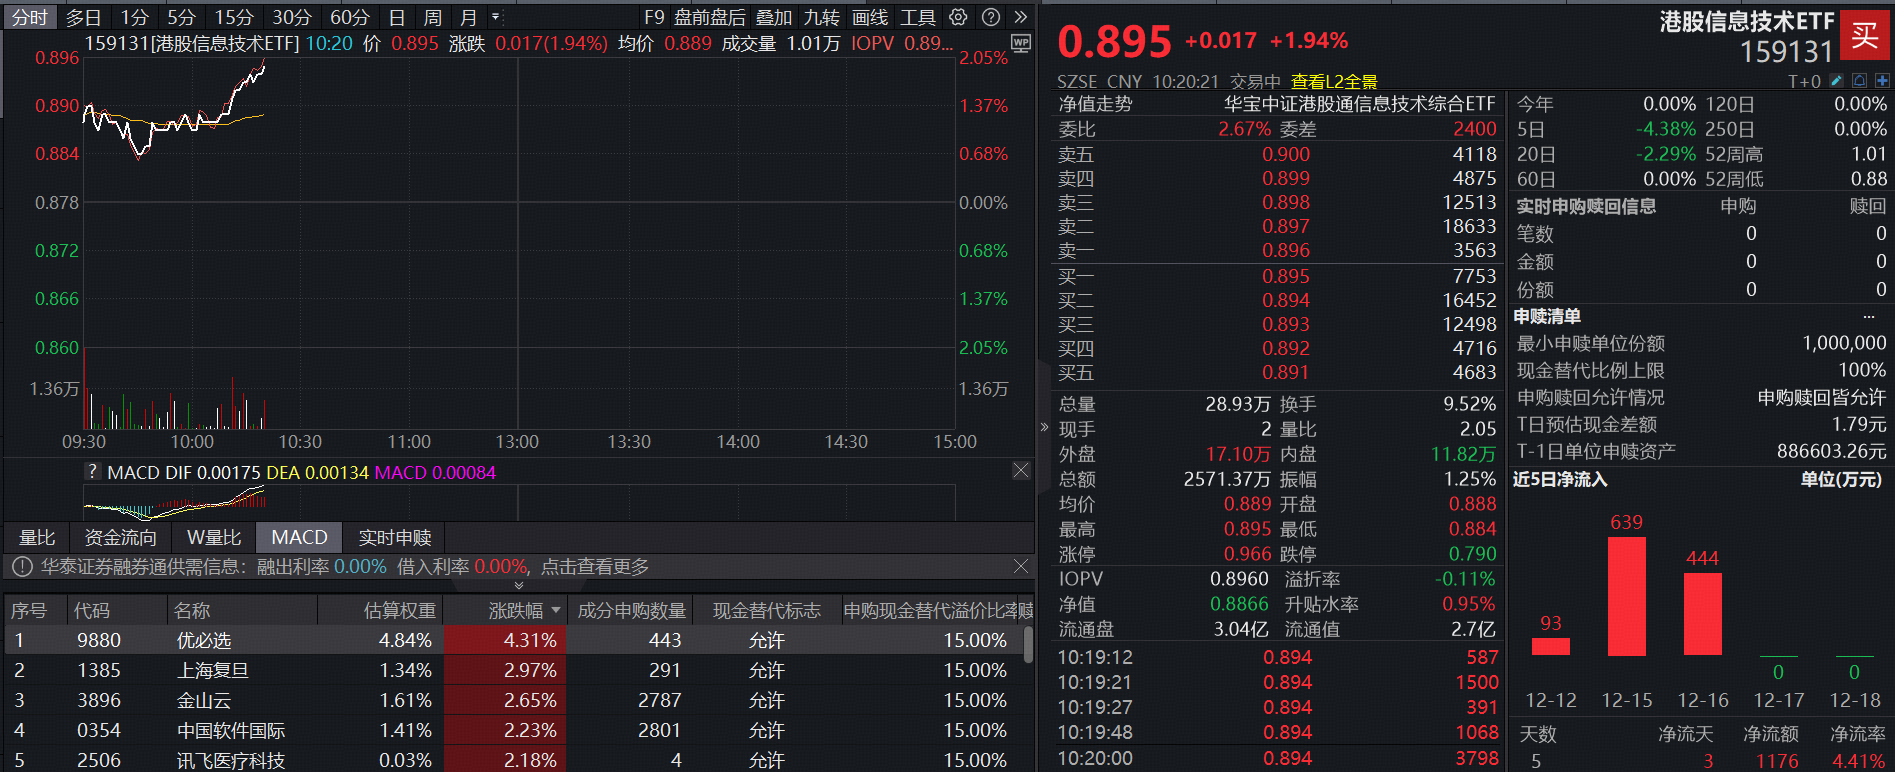
Task: Open the help question mark icon
Action: (x=991, y=17)
